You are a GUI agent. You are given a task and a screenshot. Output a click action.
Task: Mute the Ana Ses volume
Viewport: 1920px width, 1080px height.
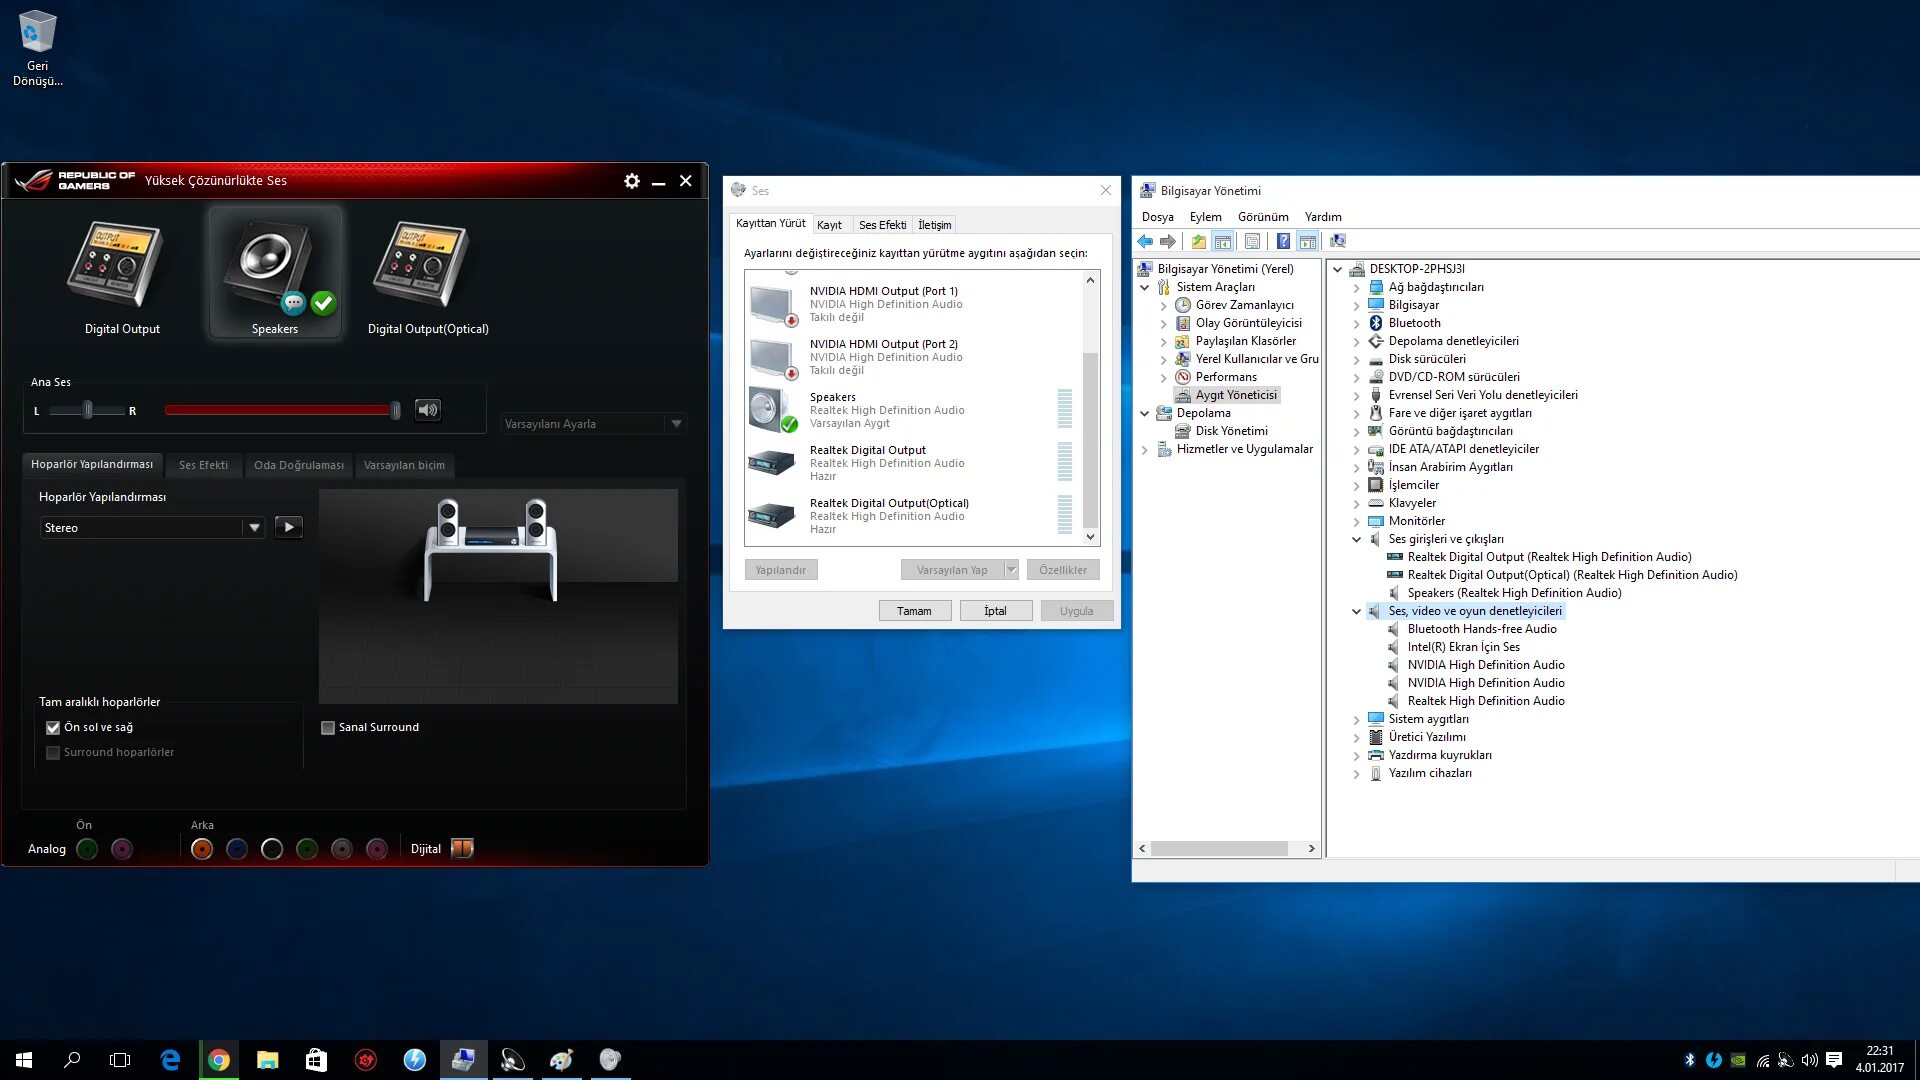(428, 410)
